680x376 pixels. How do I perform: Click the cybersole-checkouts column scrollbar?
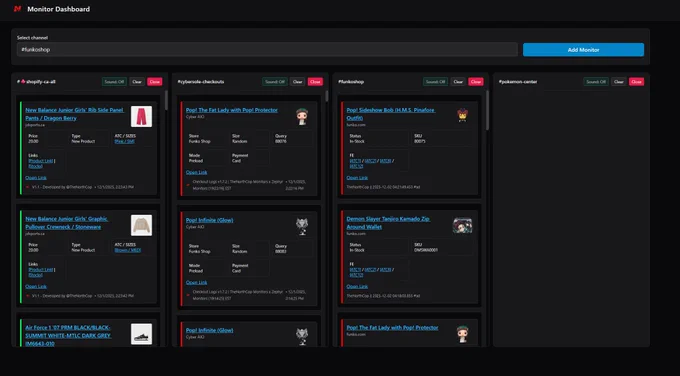pos(327,96)
